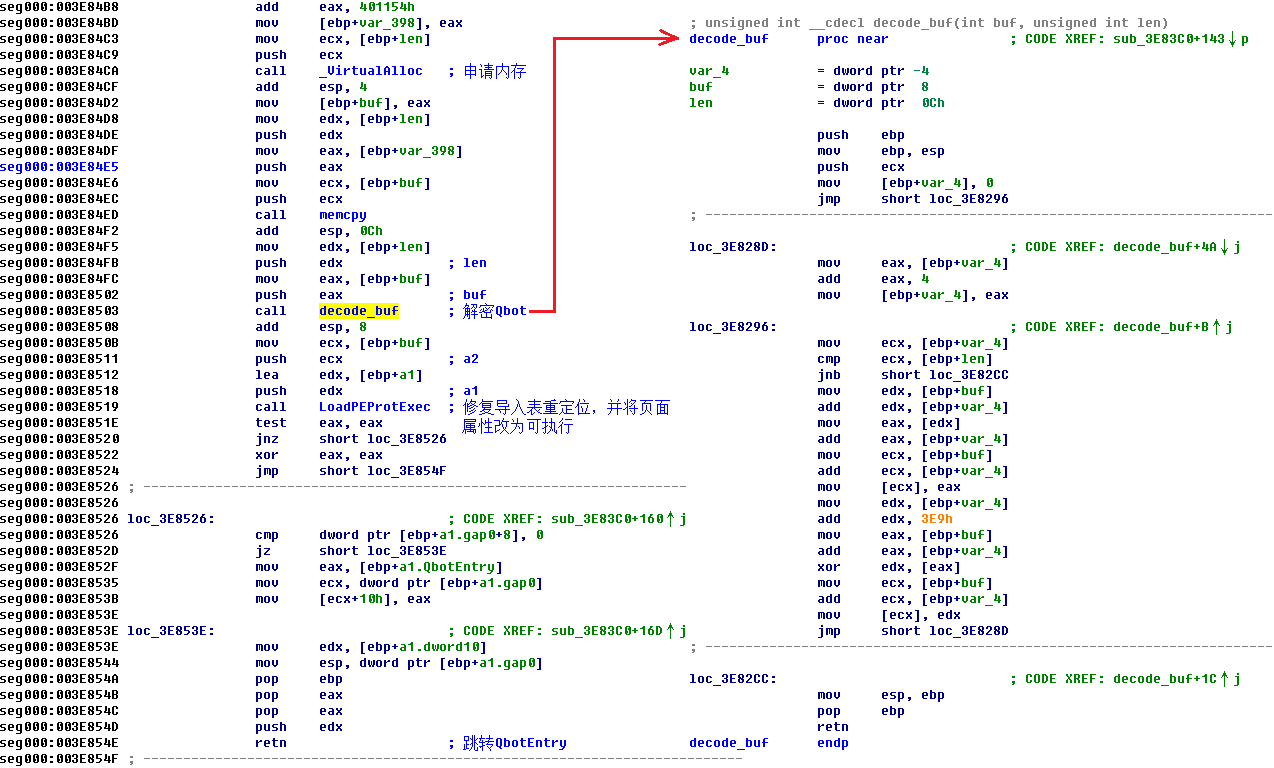1274x768 pixels.
Task: Select the 跳转QbotEntry comment
Action: pos(514,743)
